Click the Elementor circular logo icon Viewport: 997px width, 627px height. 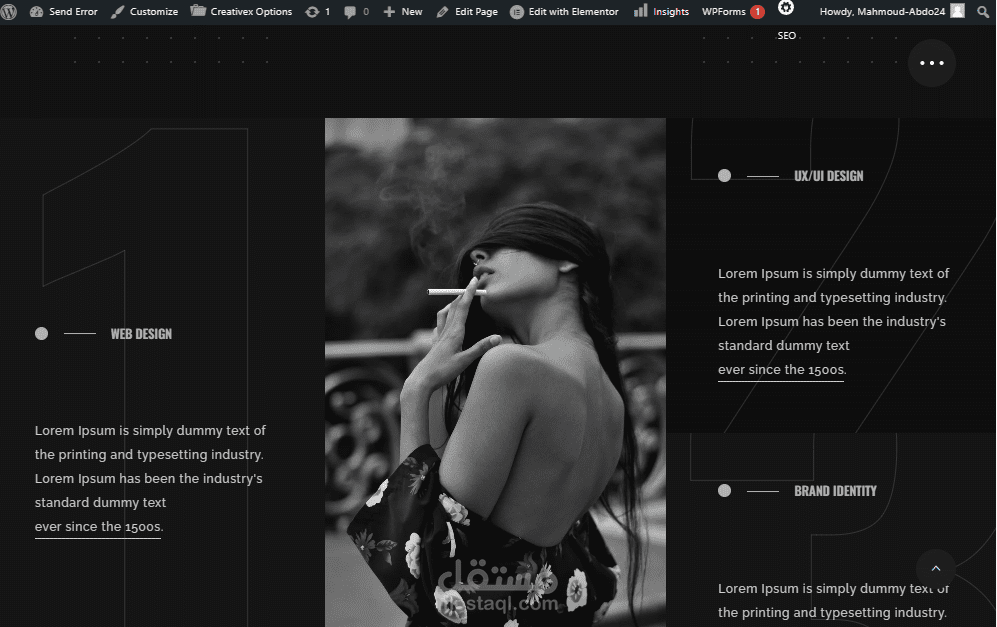click(517, 11)
